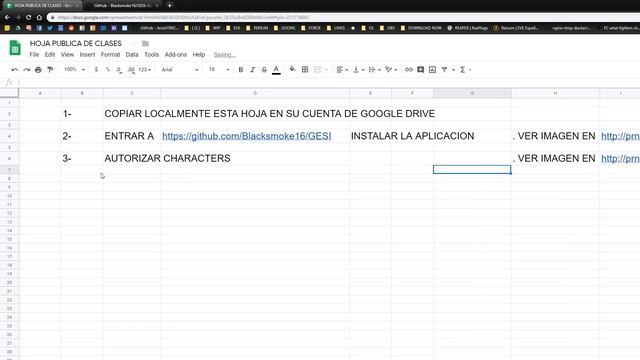
Task: Open the View menu
Action: coord(67,55)
